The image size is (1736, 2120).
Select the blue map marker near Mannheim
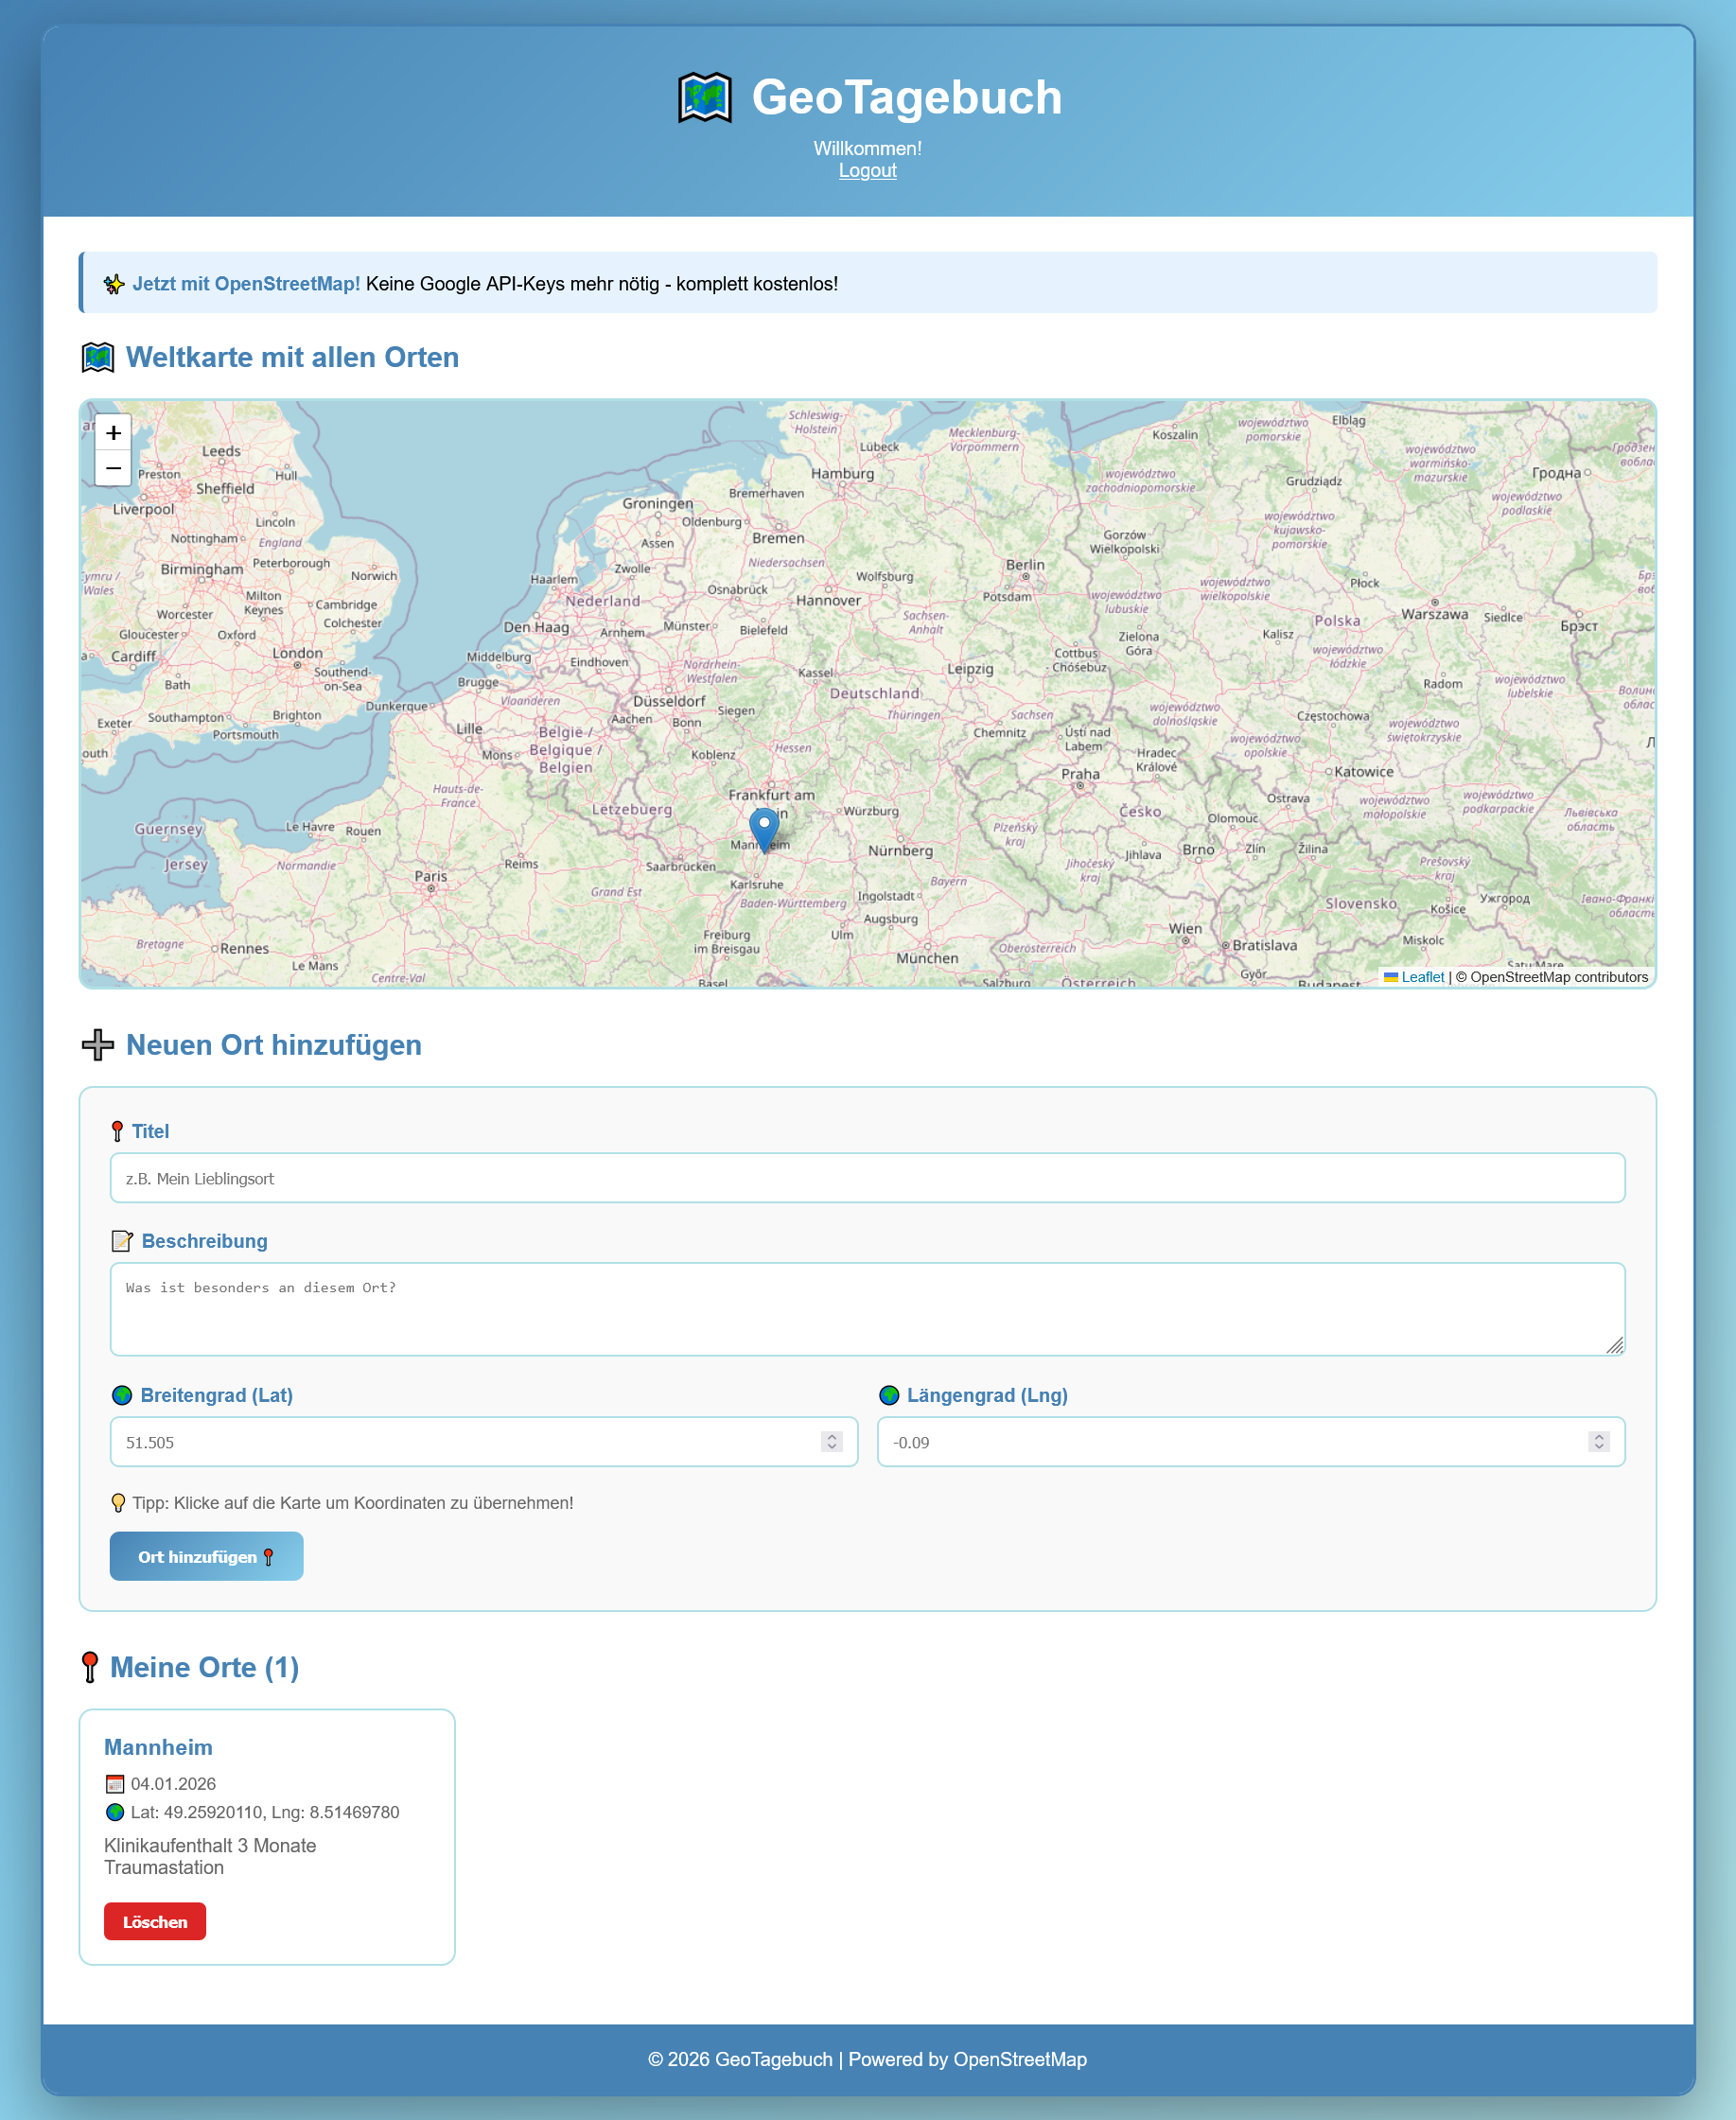click(763, 828)
